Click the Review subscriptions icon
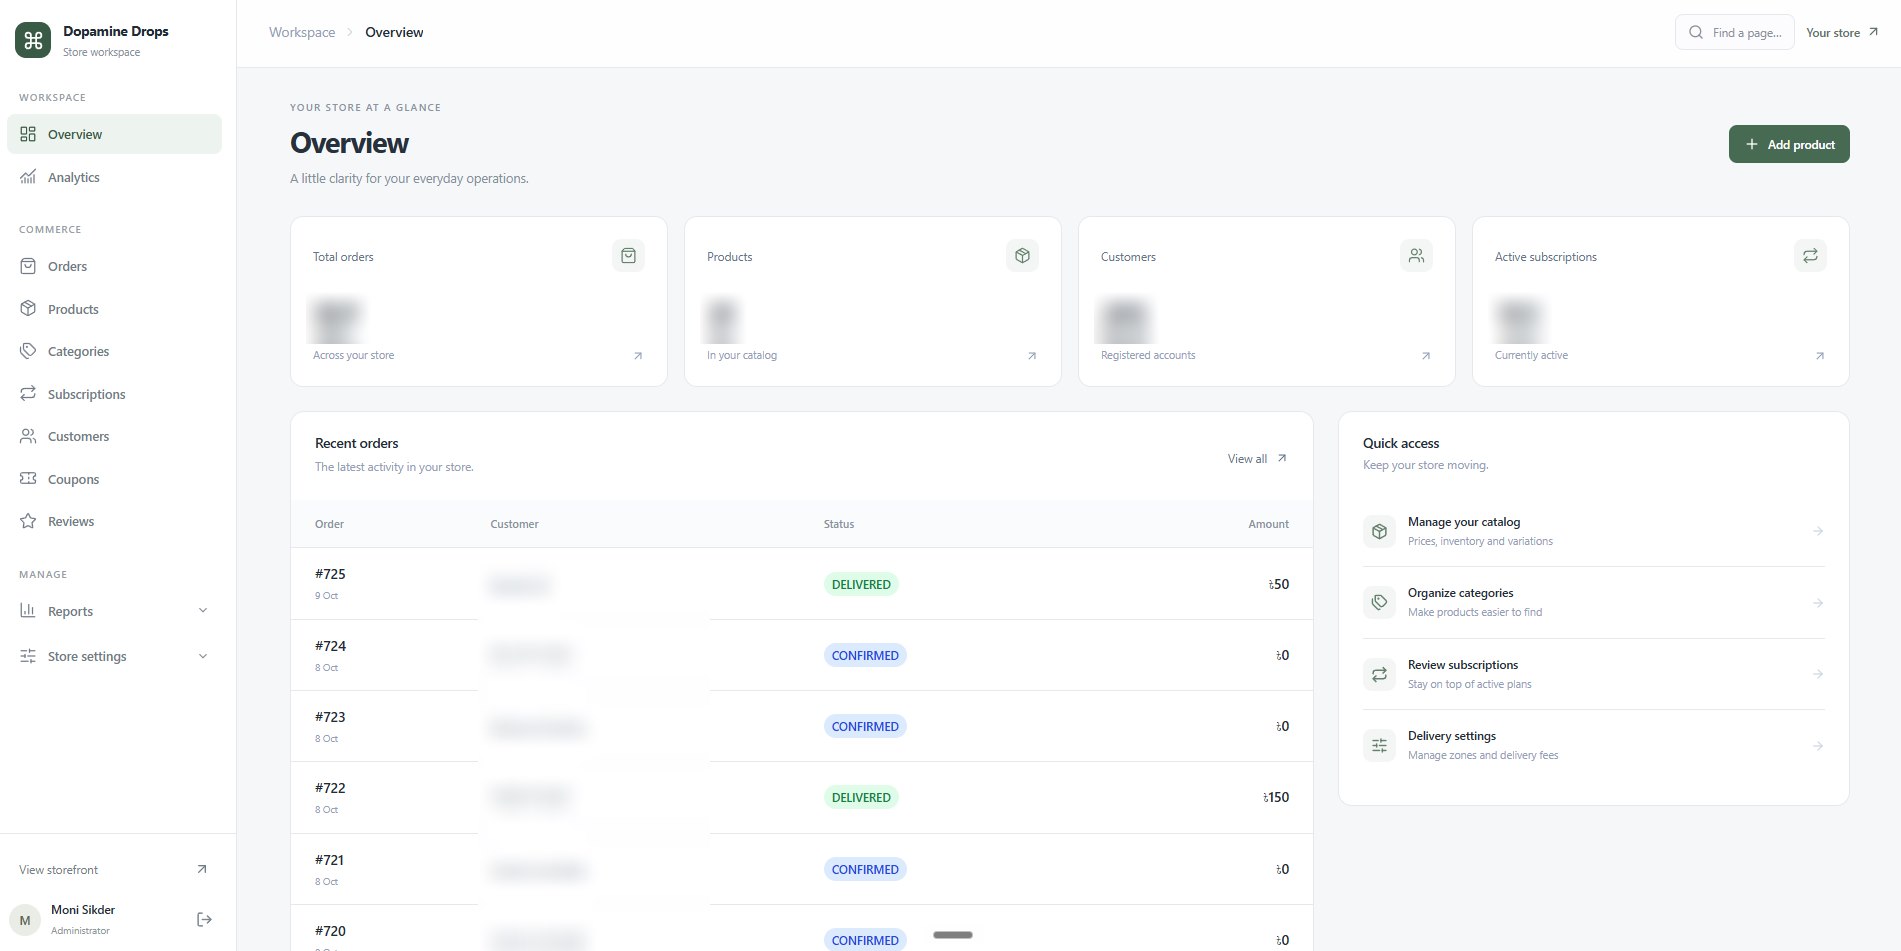 coord(1379,674)
